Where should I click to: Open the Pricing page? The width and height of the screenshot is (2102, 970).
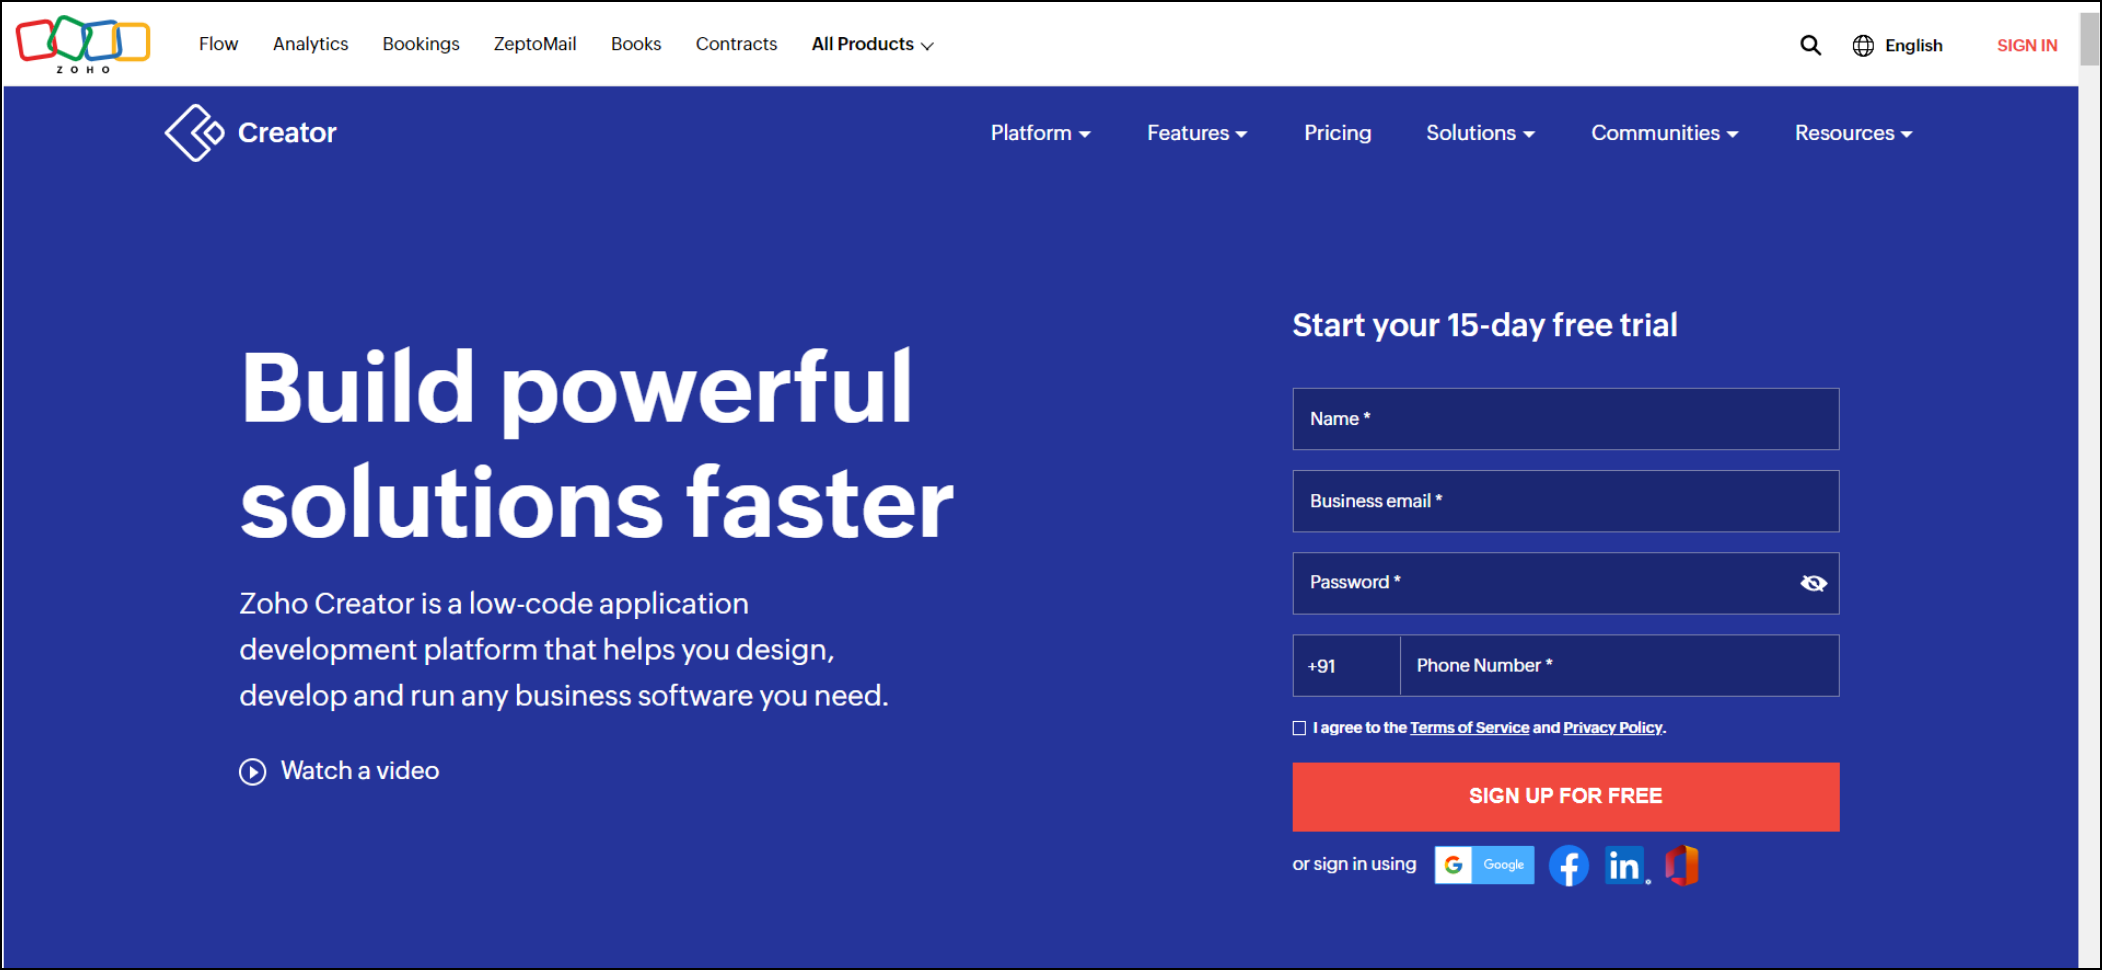[x=1337, y=133]
